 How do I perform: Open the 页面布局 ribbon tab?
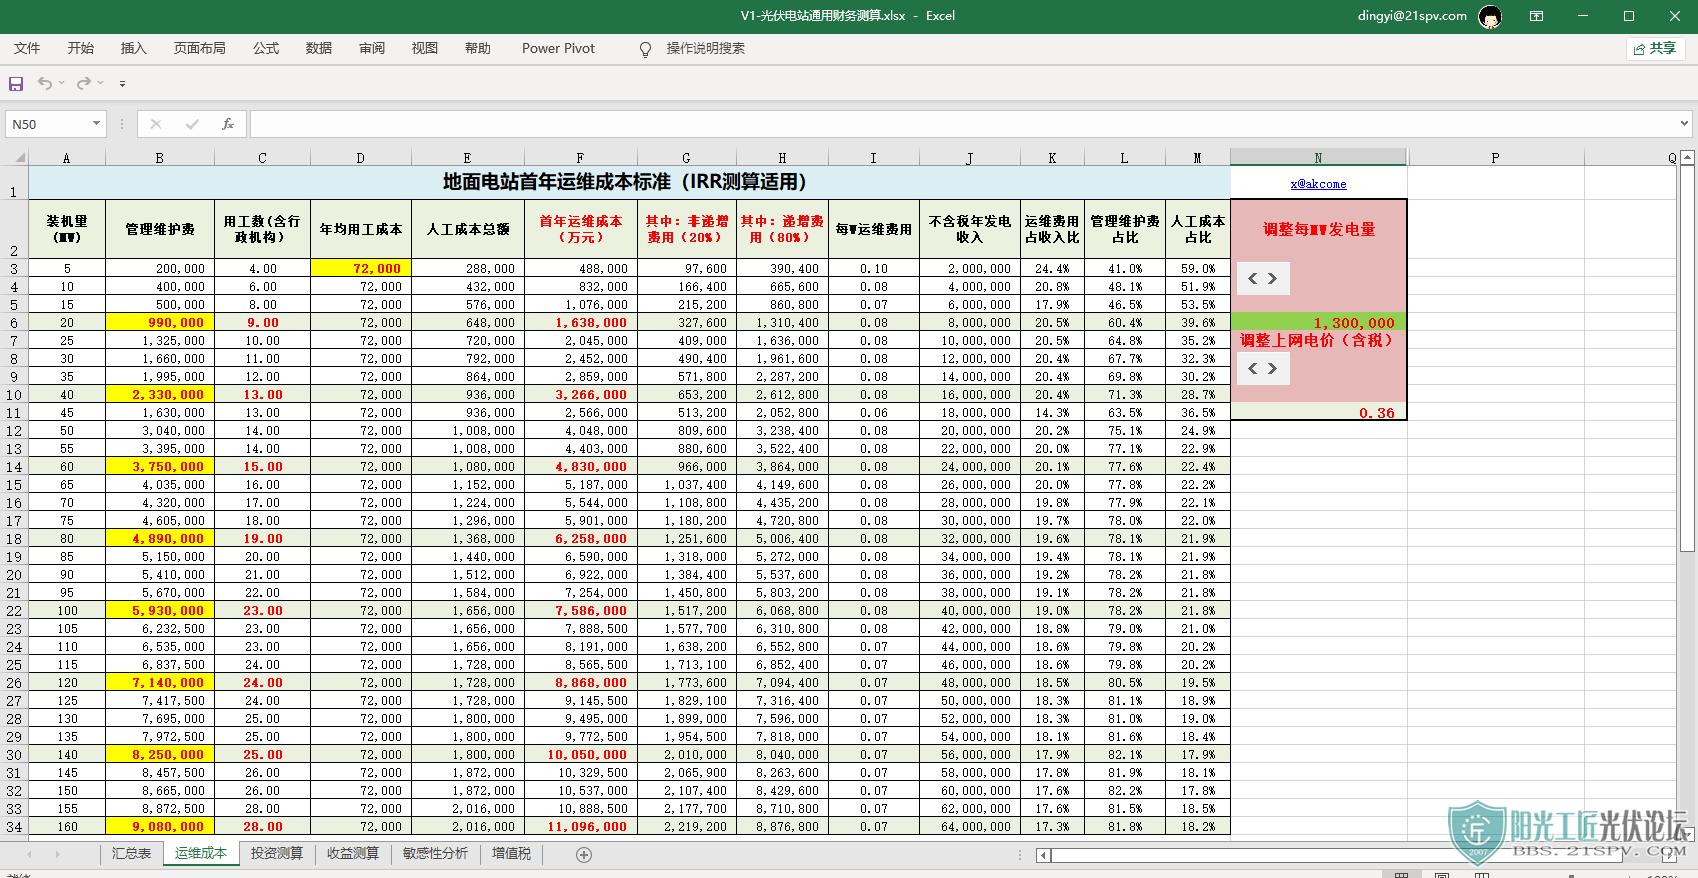200,48
